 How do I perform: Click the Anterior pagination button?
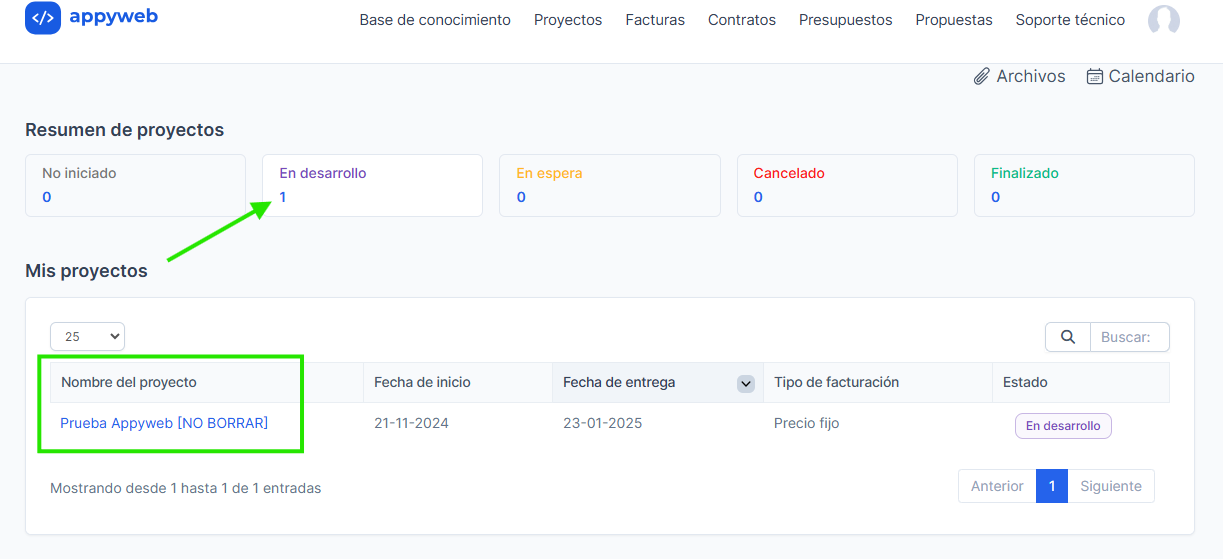[997, 486]
